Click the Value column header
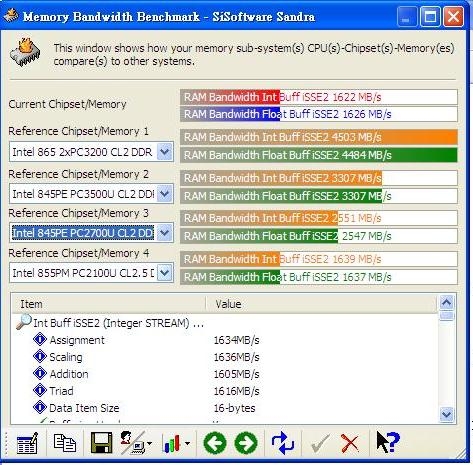Image resolution: width=473 pixels, height=465 pixels. pos(321,304)
